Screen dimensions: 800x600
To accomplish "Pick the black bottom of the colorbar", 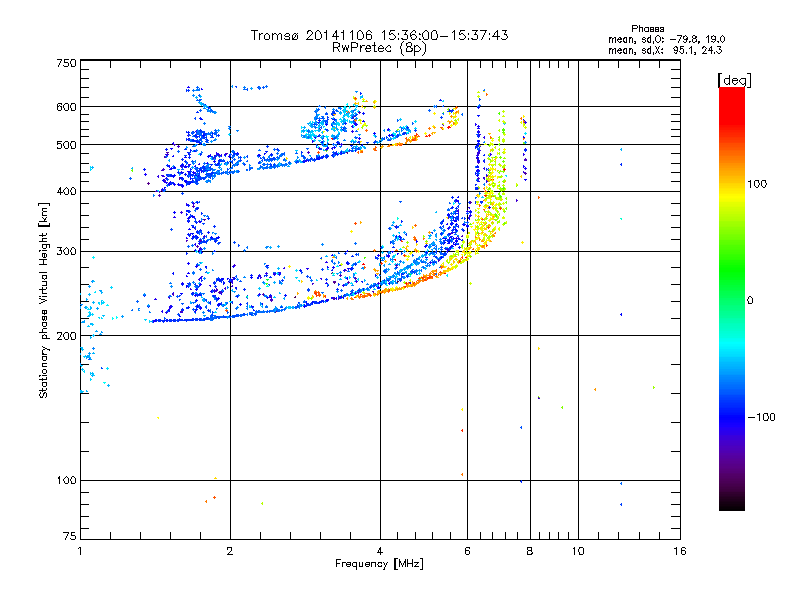I will tap(732, 503).
